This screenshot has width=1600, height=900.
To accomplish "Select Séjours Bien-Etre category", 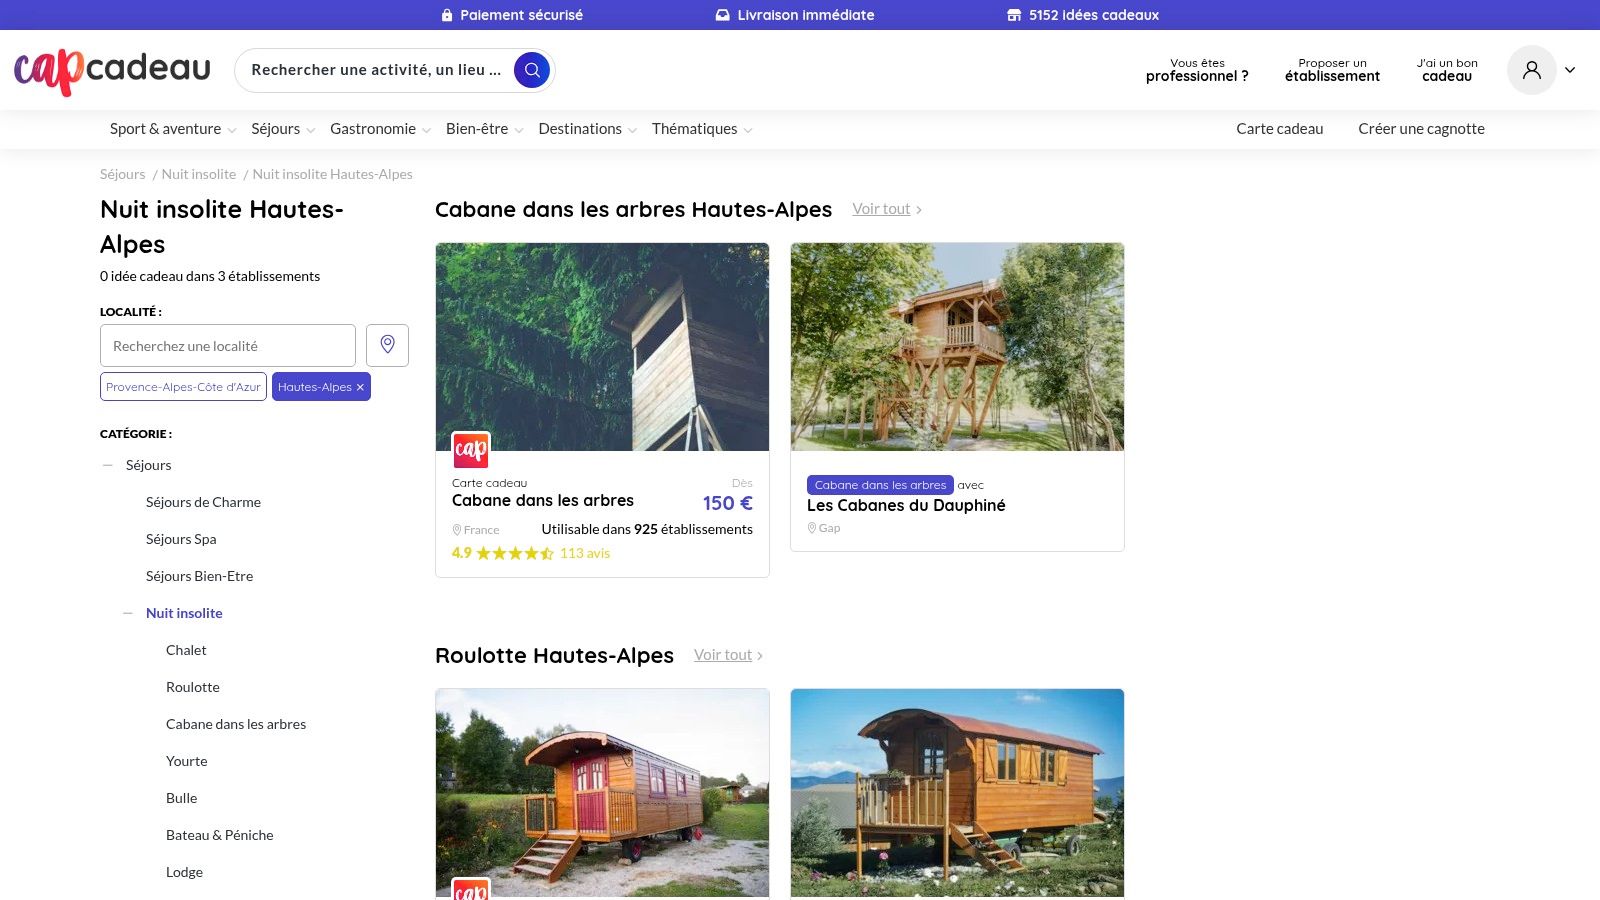I will click(x=199, y=576).
